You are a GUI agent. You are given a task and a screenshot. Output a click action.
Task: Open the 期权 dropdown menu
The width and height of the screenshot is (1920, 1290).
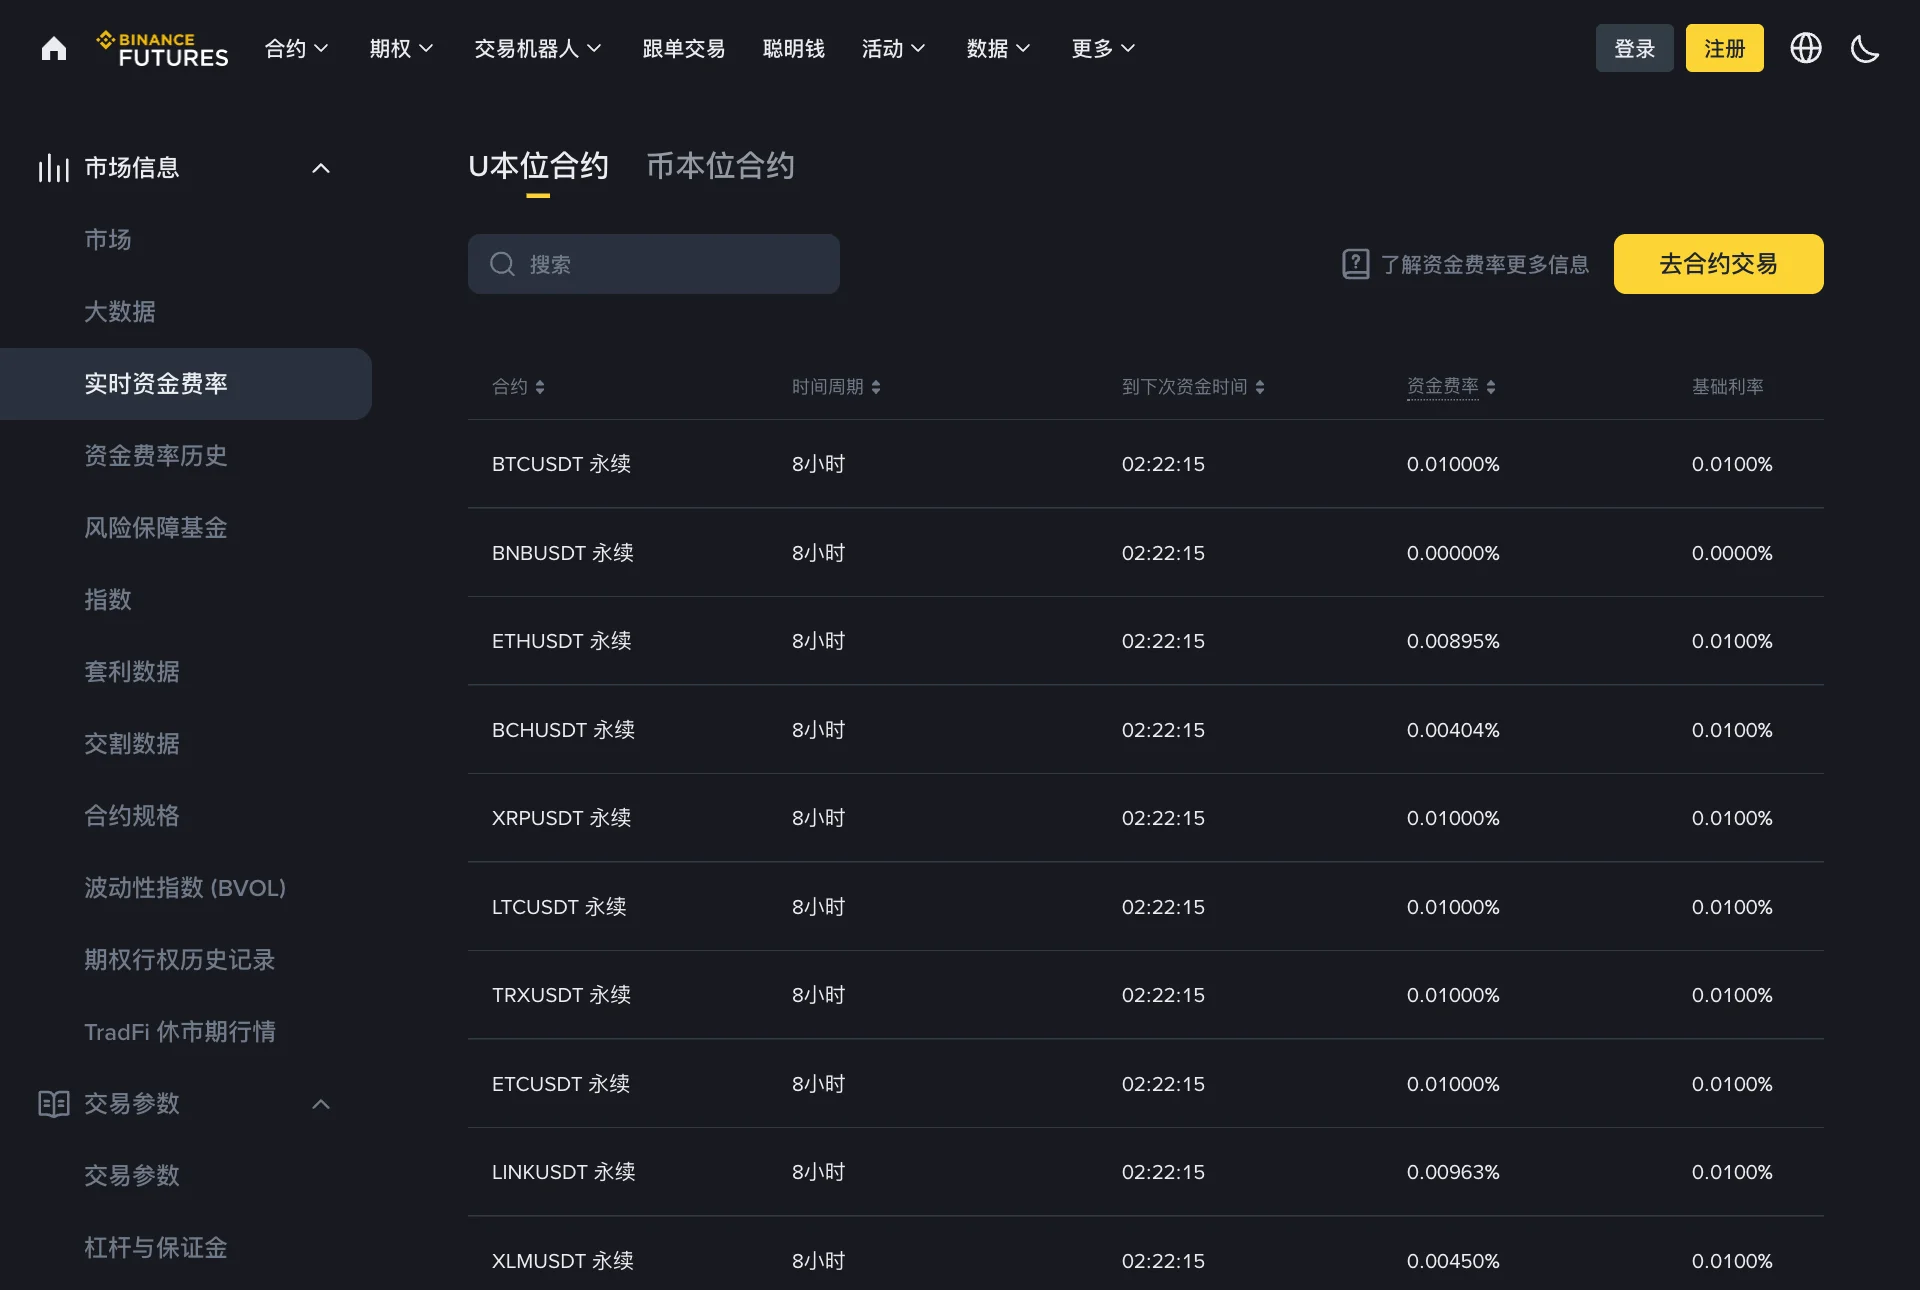click(401, 48)
